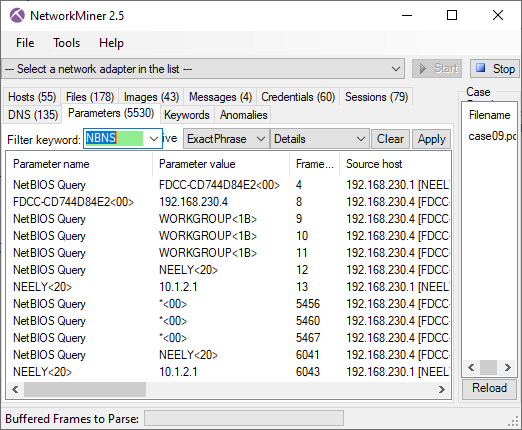This screenshot has width=522, height=430.
Task: Expand the filter keyword history dropdown arrow
Action: 153,138
